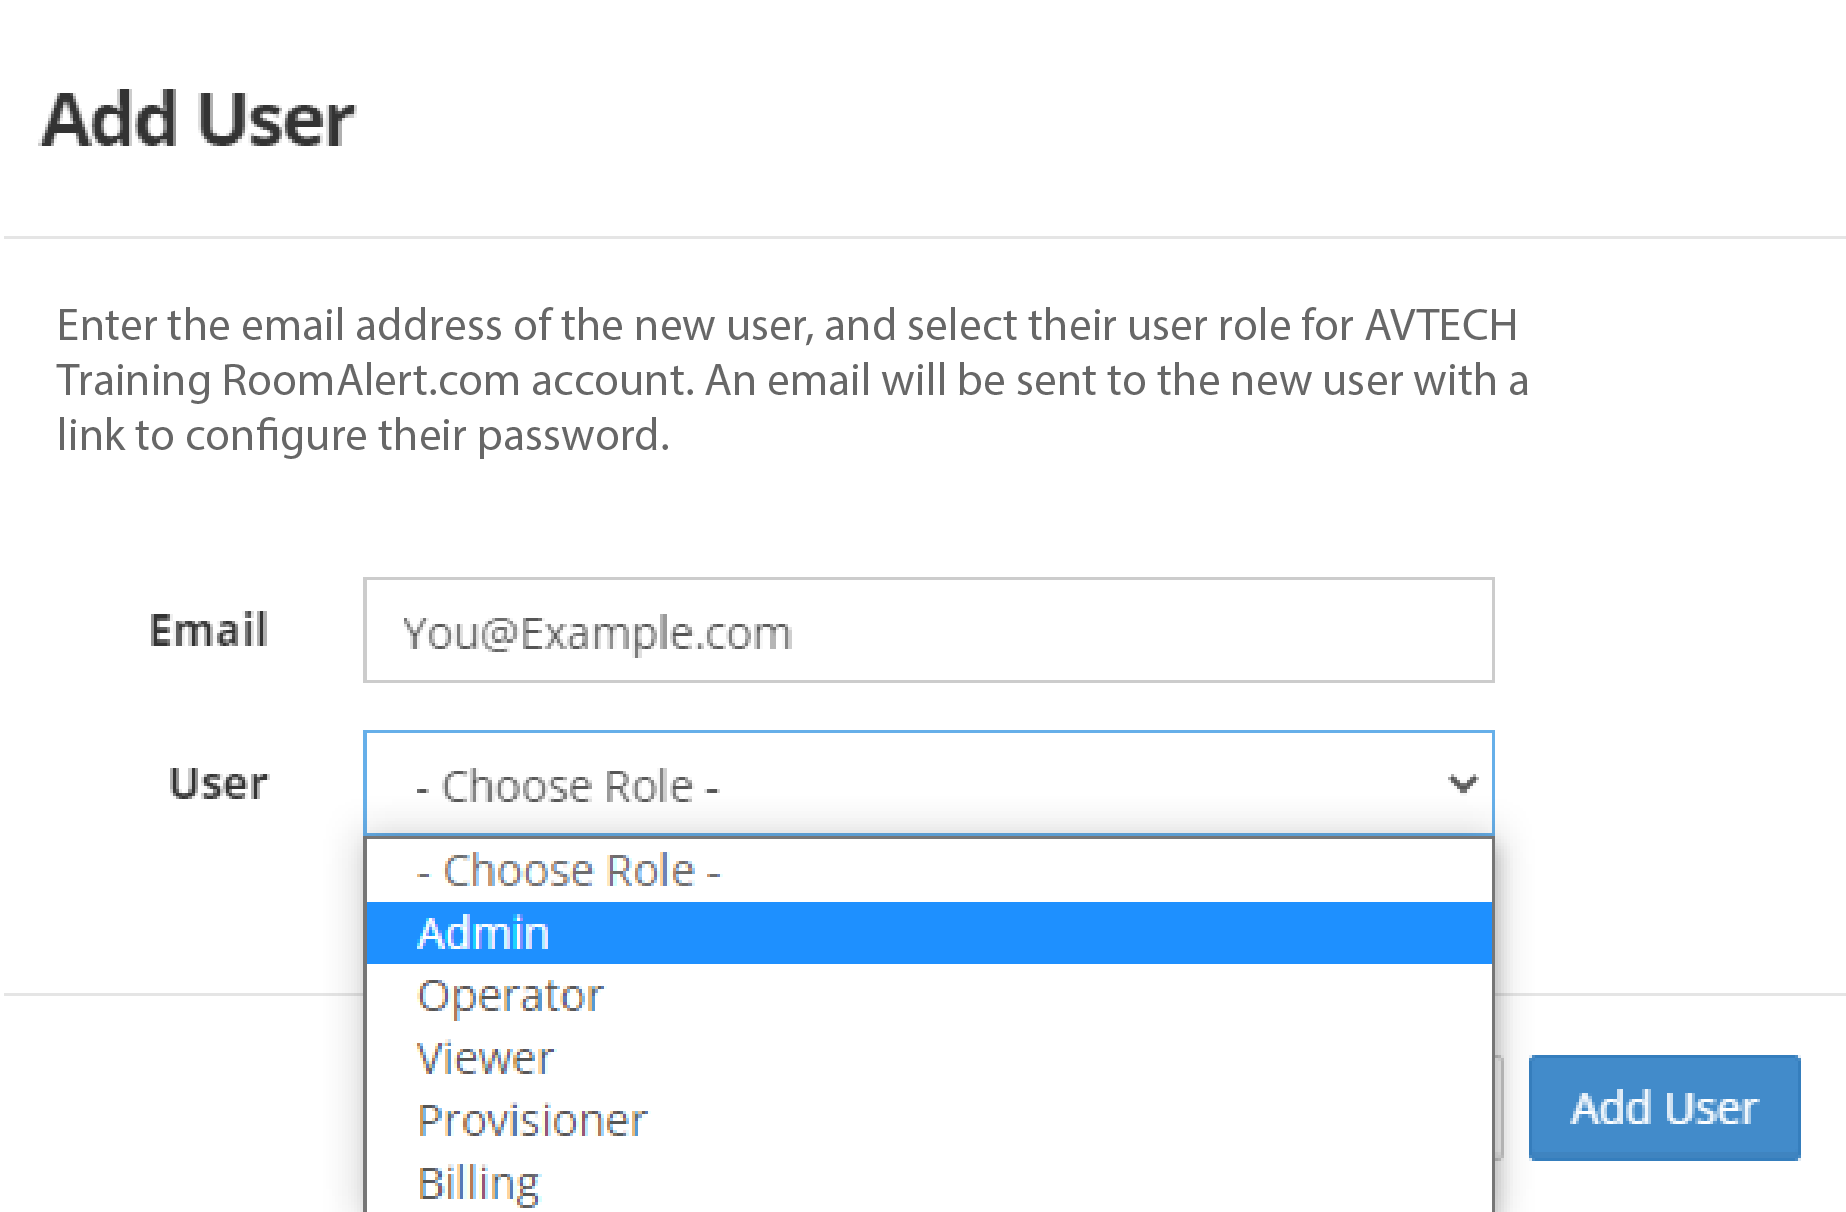Click the User role combo box
1846x1212 pixels.
[x=900, y=784]
